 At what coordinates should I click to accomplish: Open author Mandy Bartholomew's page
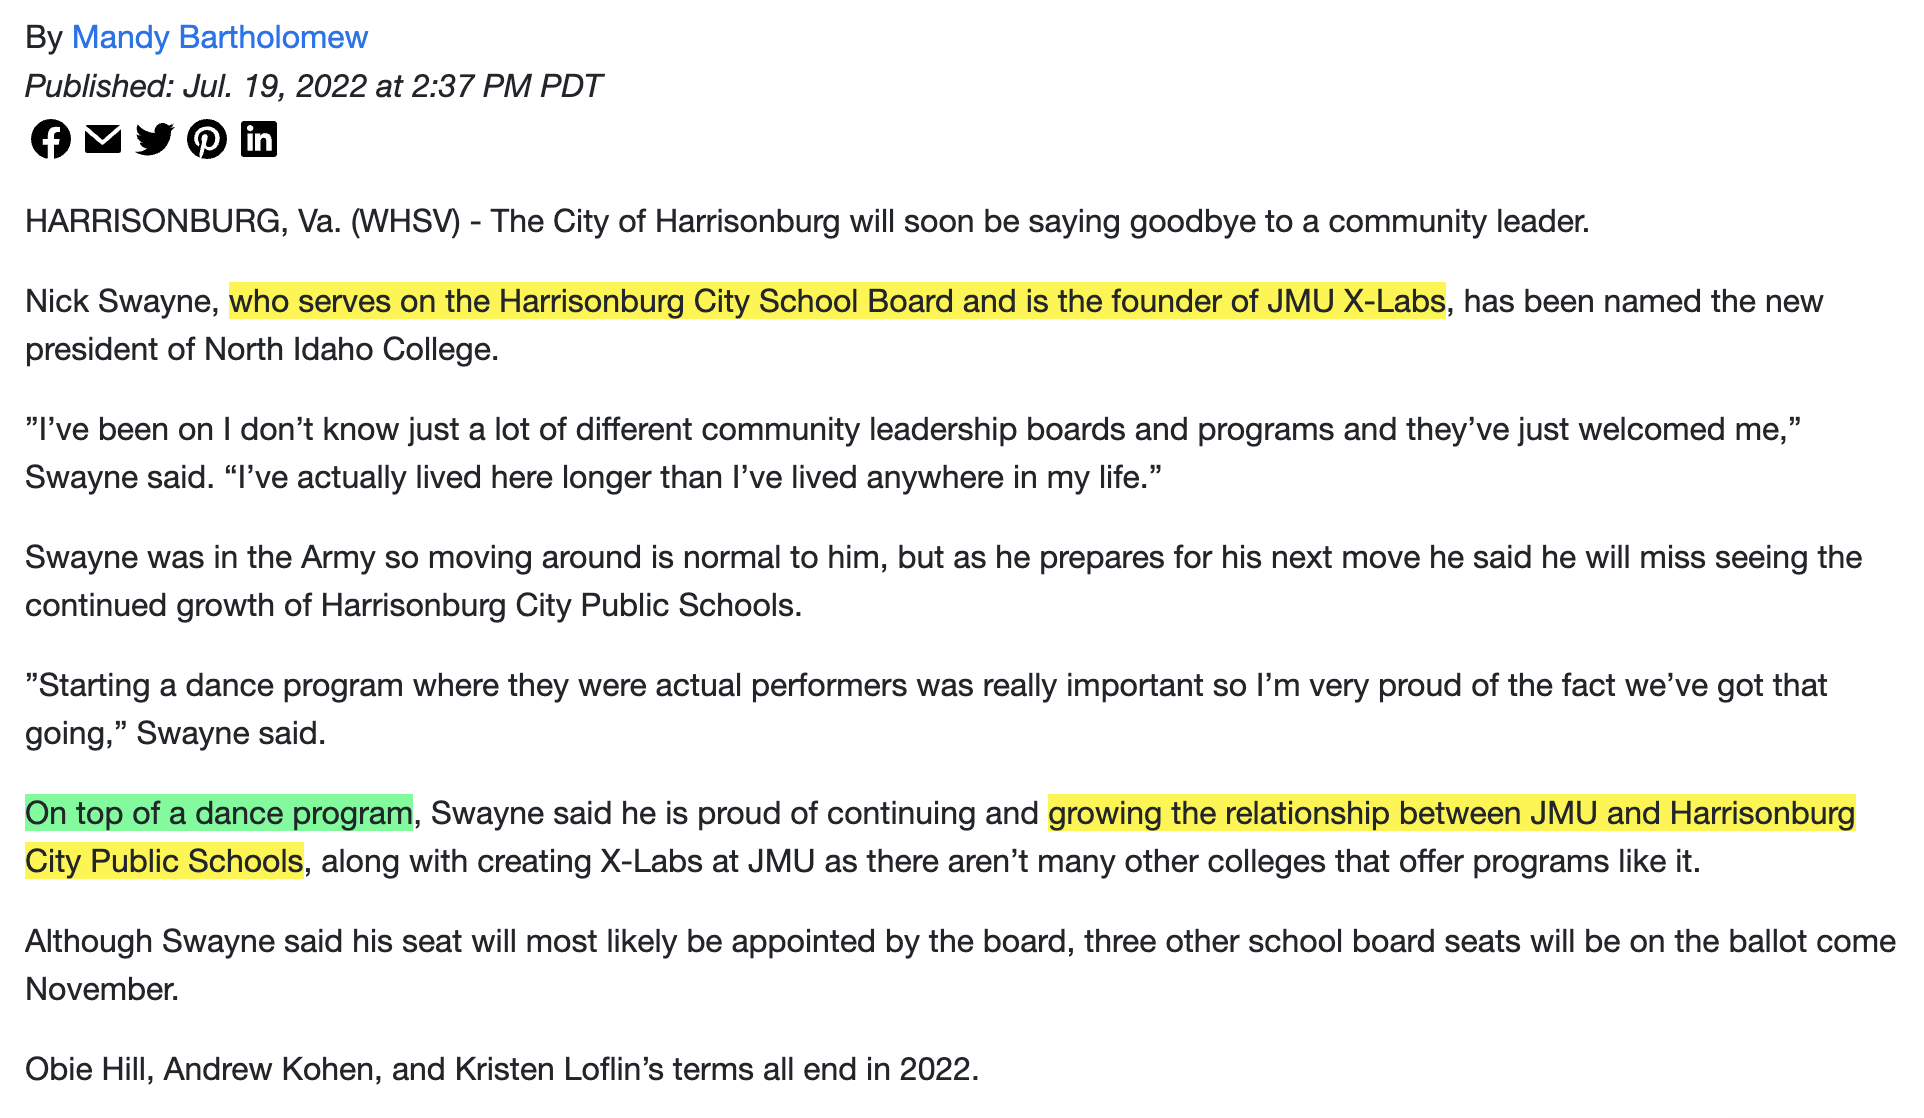point(220,37)
